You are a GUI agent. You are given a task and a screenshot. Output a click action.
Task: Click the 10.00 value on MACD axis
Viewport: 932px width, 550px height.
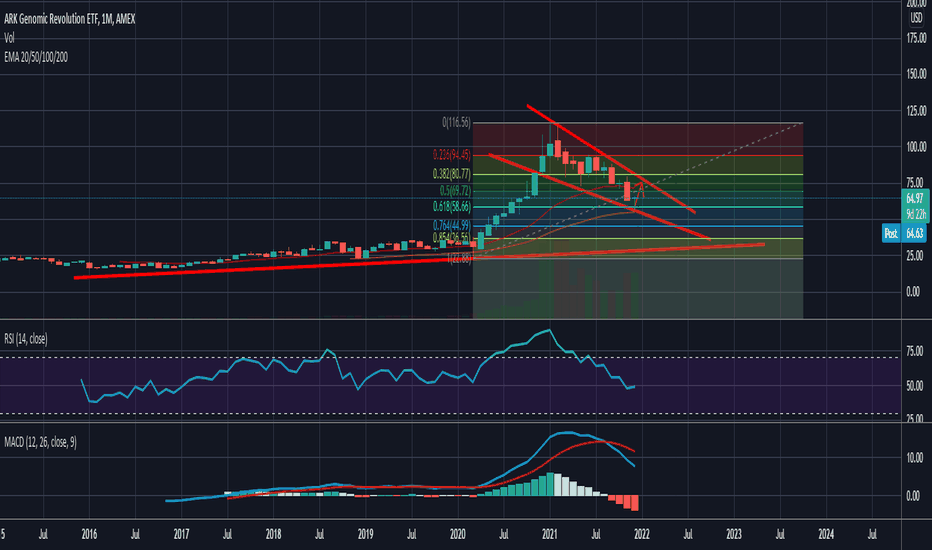coord(914,458)
